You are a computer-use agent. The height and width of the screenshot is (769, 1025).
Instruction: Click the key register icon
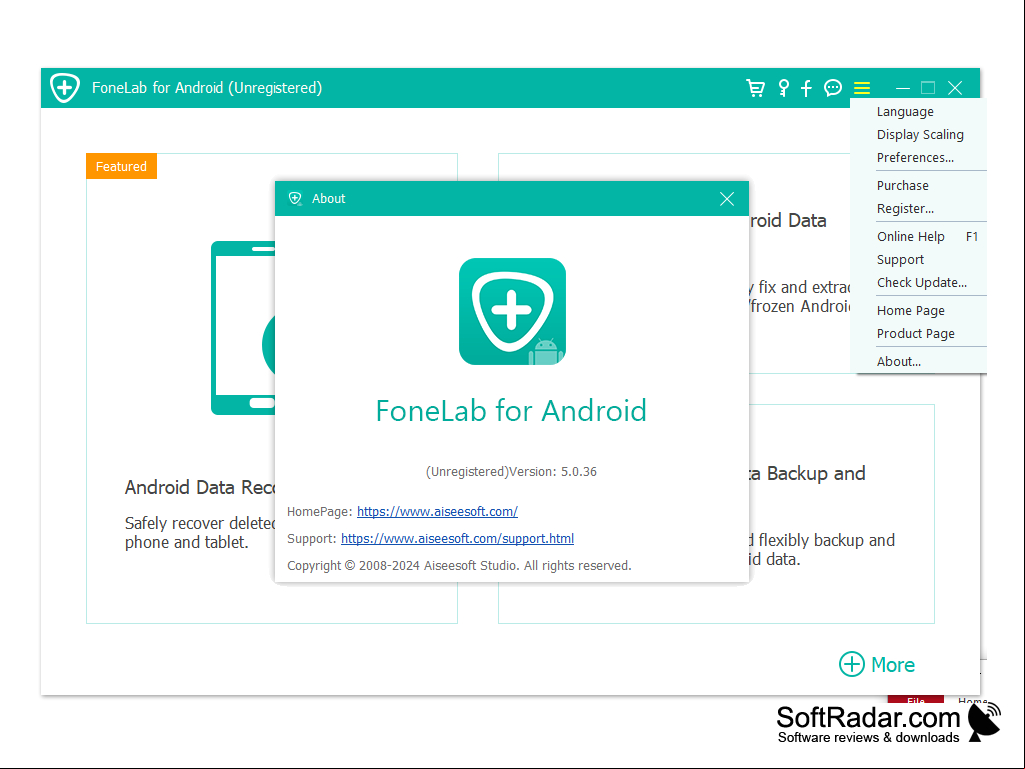click(783, 88)
